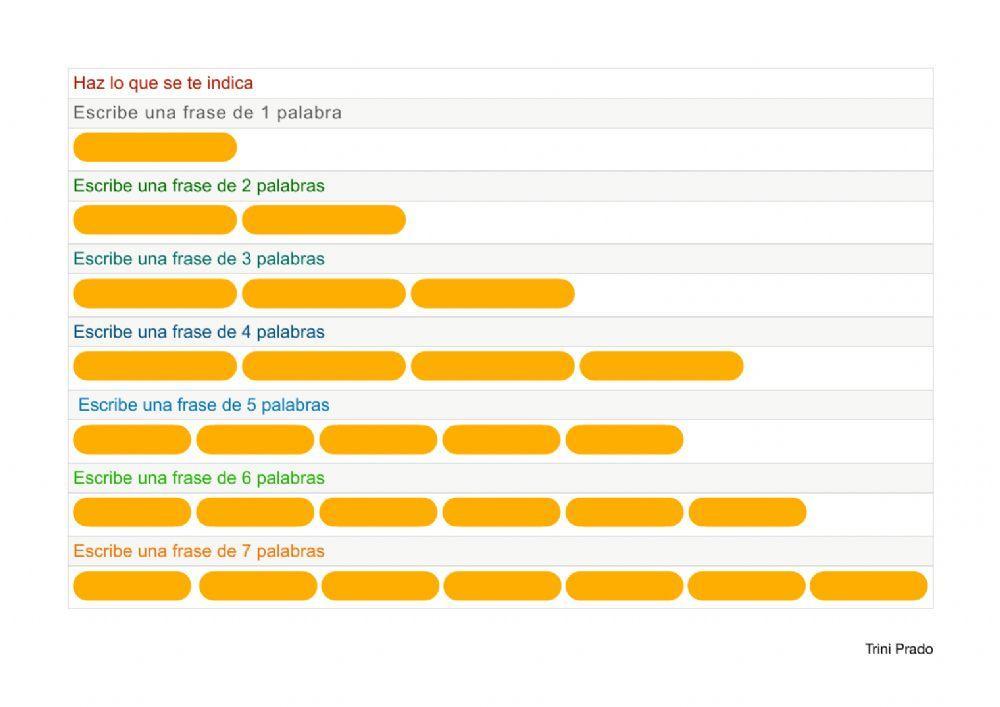Click the 'Trini Prado' author text
This screenshot has width=1000, height=707.
click(898, 649)
